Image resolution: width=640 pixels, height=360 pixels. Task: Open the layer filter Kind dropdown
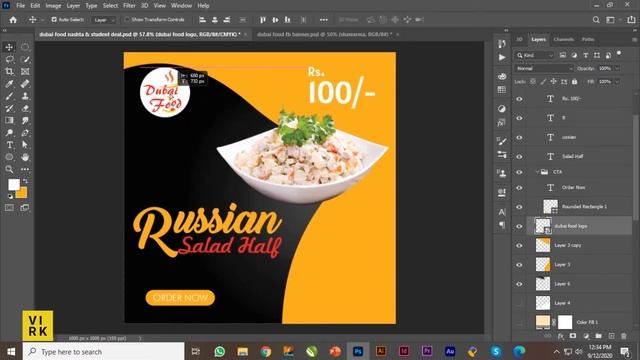coord(535,55)
